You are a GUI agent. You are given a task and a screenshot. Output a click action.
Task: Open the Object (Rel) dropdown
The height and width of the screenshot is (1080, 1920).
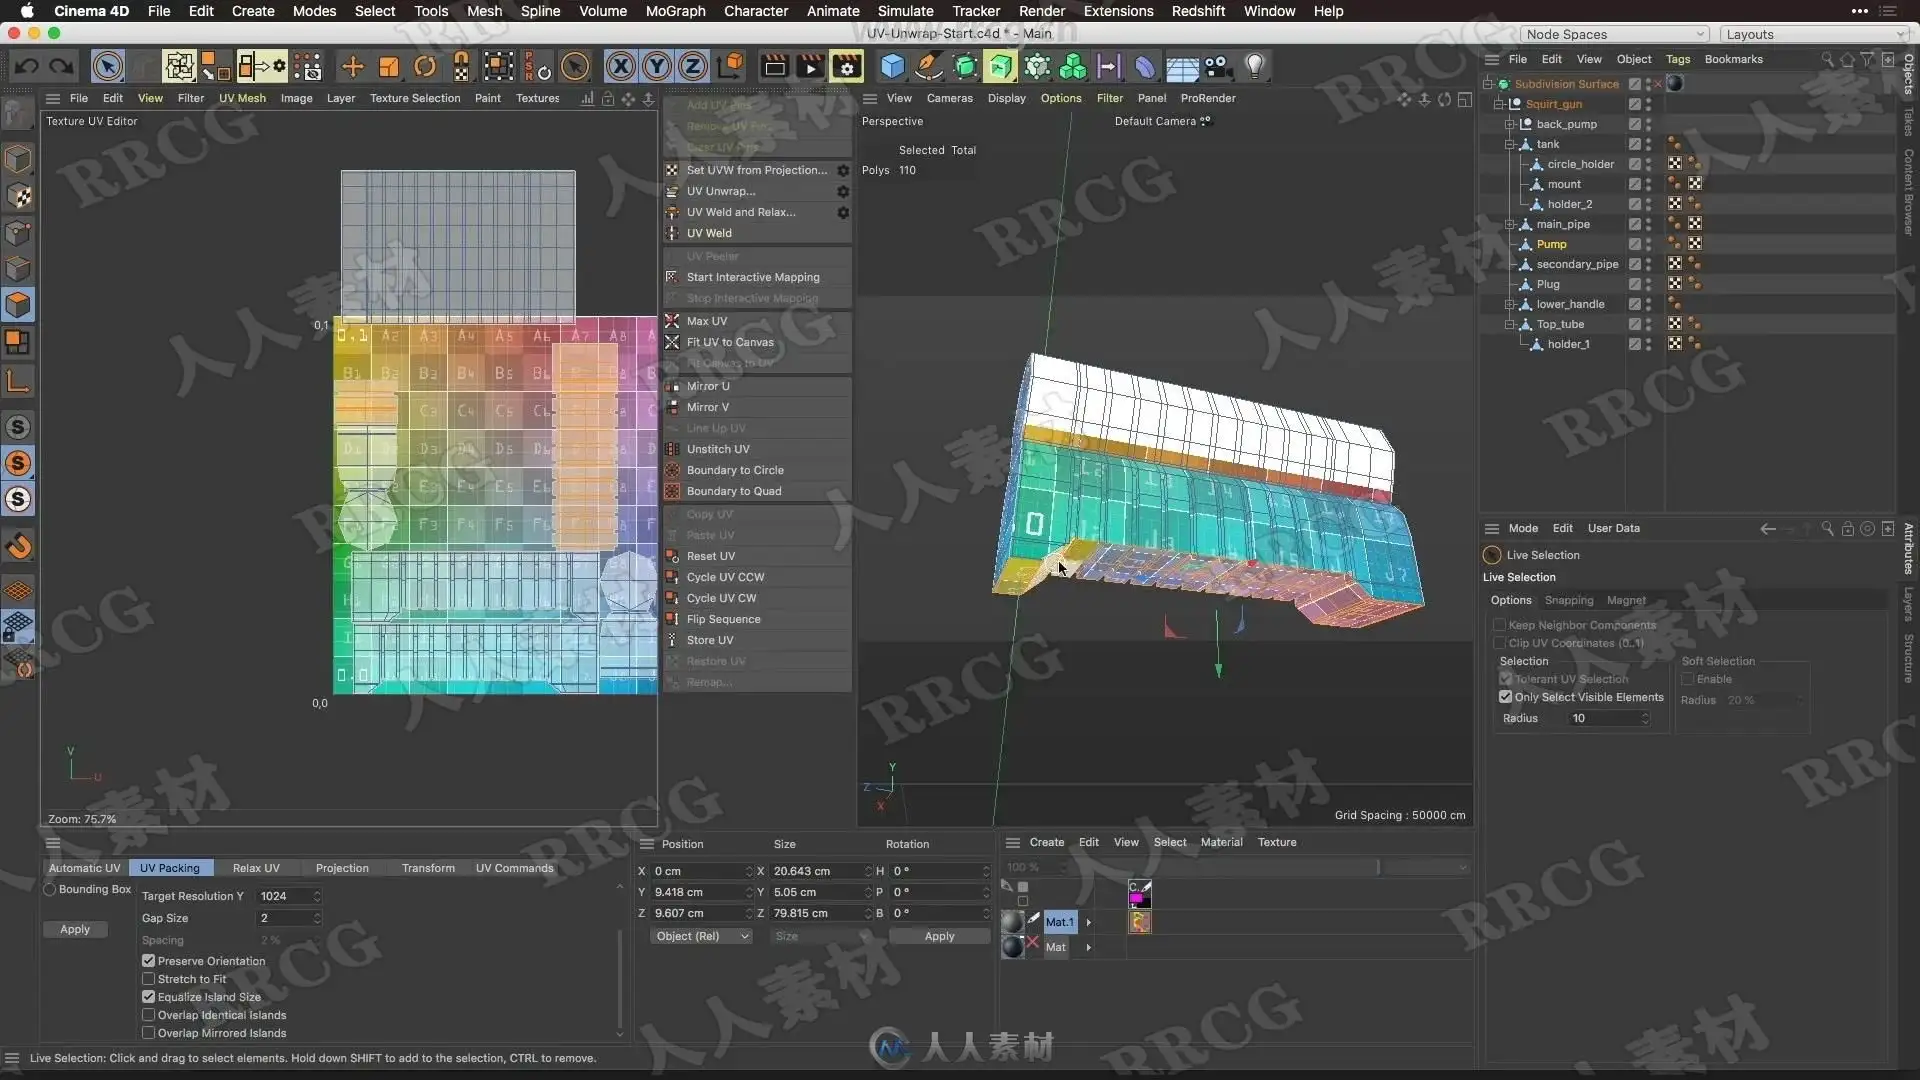(701, 936)
